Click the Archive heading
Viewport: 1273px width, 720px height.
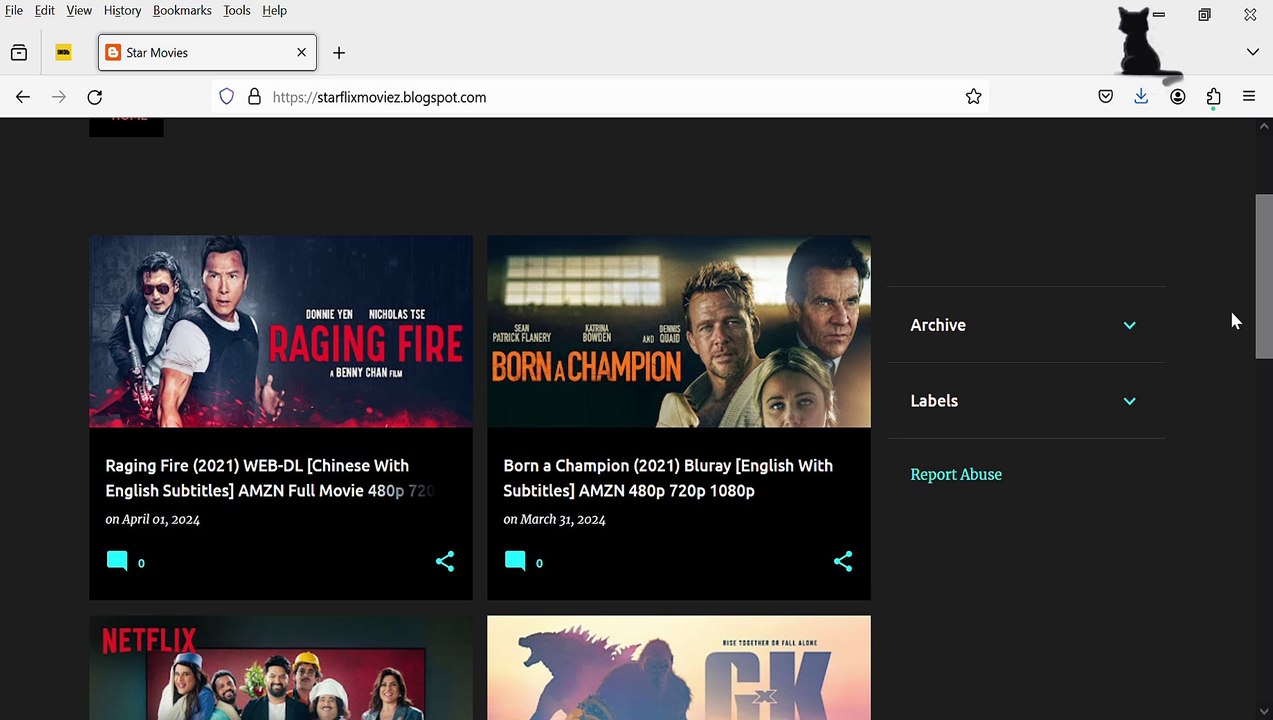coord(938,325)
